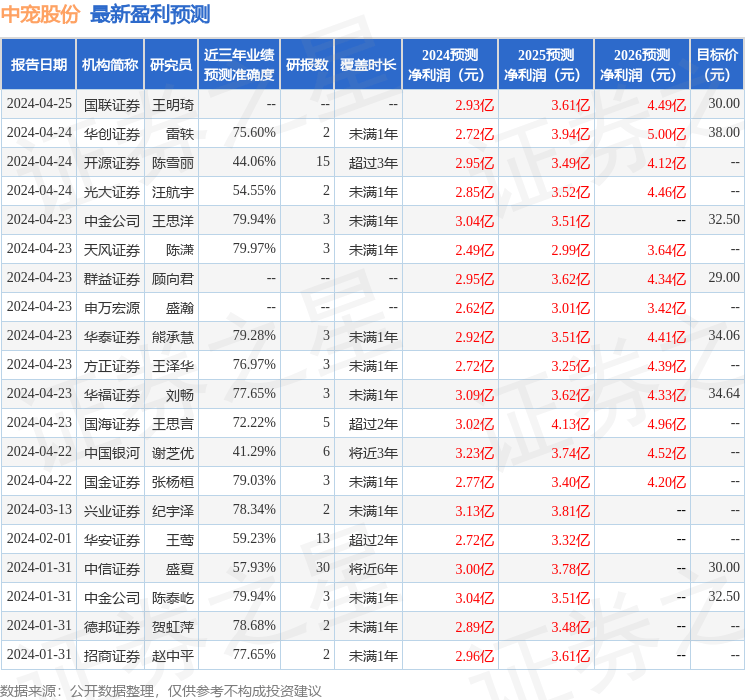Image resolution: width=745 pixels, height=700 pixels.
Task: Click the 华创证券 institution cell
Action: (112, 134)
